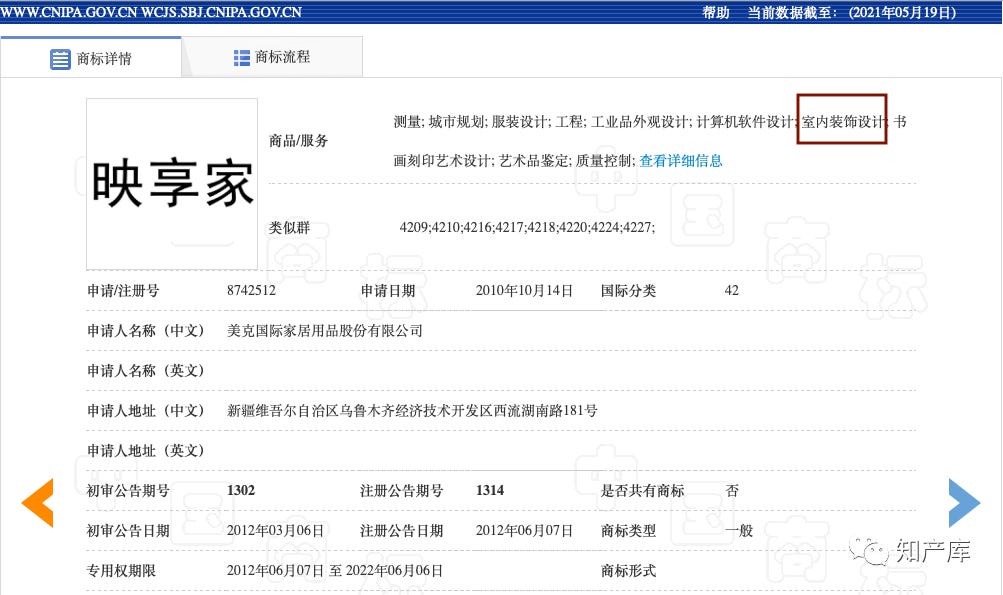Viewport: 1003px width, 595px height.
Task: Click the 申请/注册号 label
Action: [x=123, y=290]
